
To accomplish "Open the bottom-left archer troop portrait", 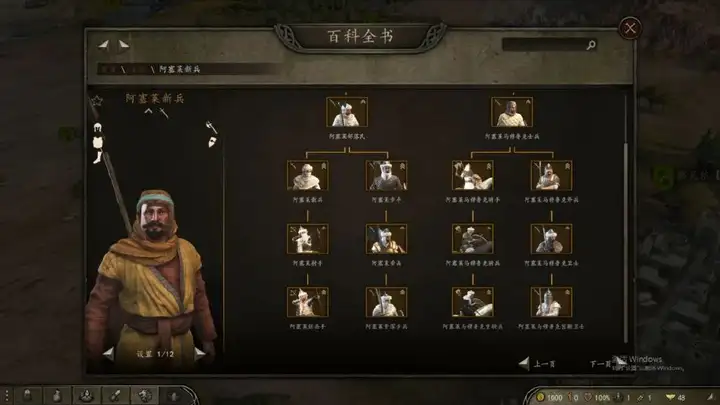I will (308, 302).
